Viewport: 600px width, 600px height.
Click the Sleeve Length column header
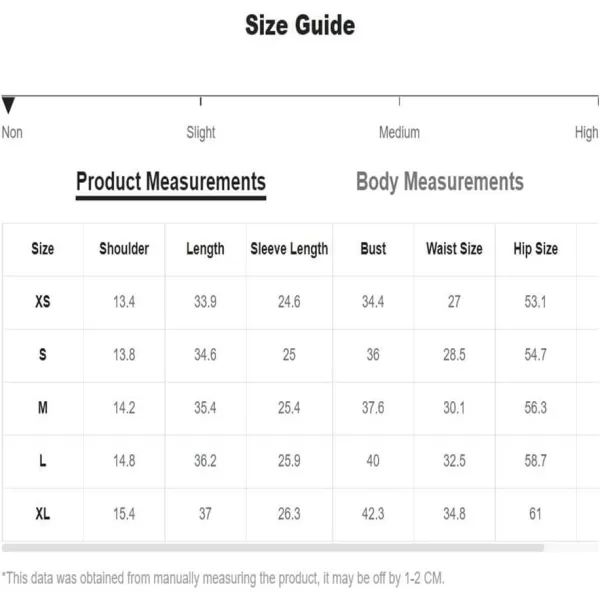pyautogui.click(x=289, y=249)
